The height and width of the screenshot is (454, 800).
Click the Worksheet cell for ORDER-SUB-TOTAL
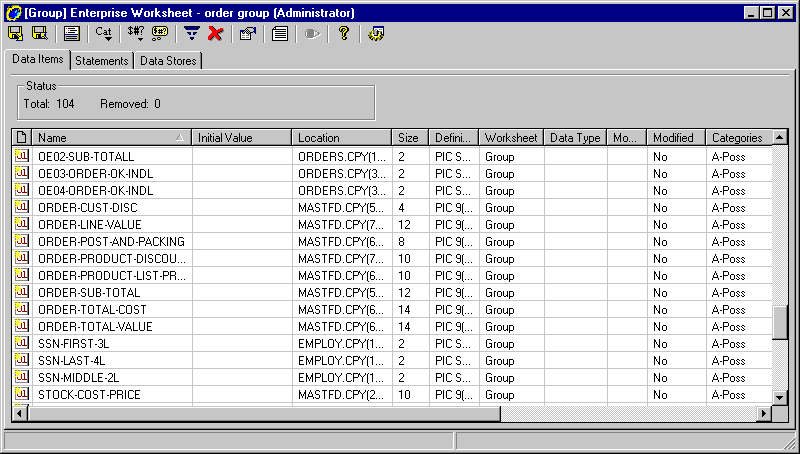pyautogui.click(x=512, y=293)
